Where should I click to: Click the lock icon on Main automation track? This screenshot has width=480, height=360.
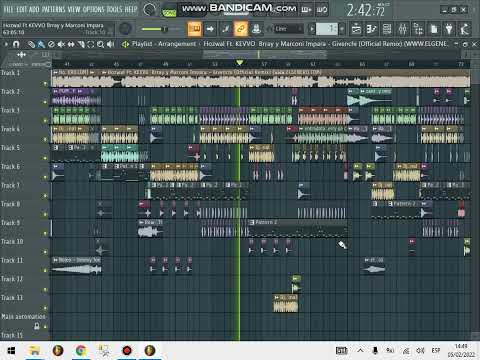point(37,326)
